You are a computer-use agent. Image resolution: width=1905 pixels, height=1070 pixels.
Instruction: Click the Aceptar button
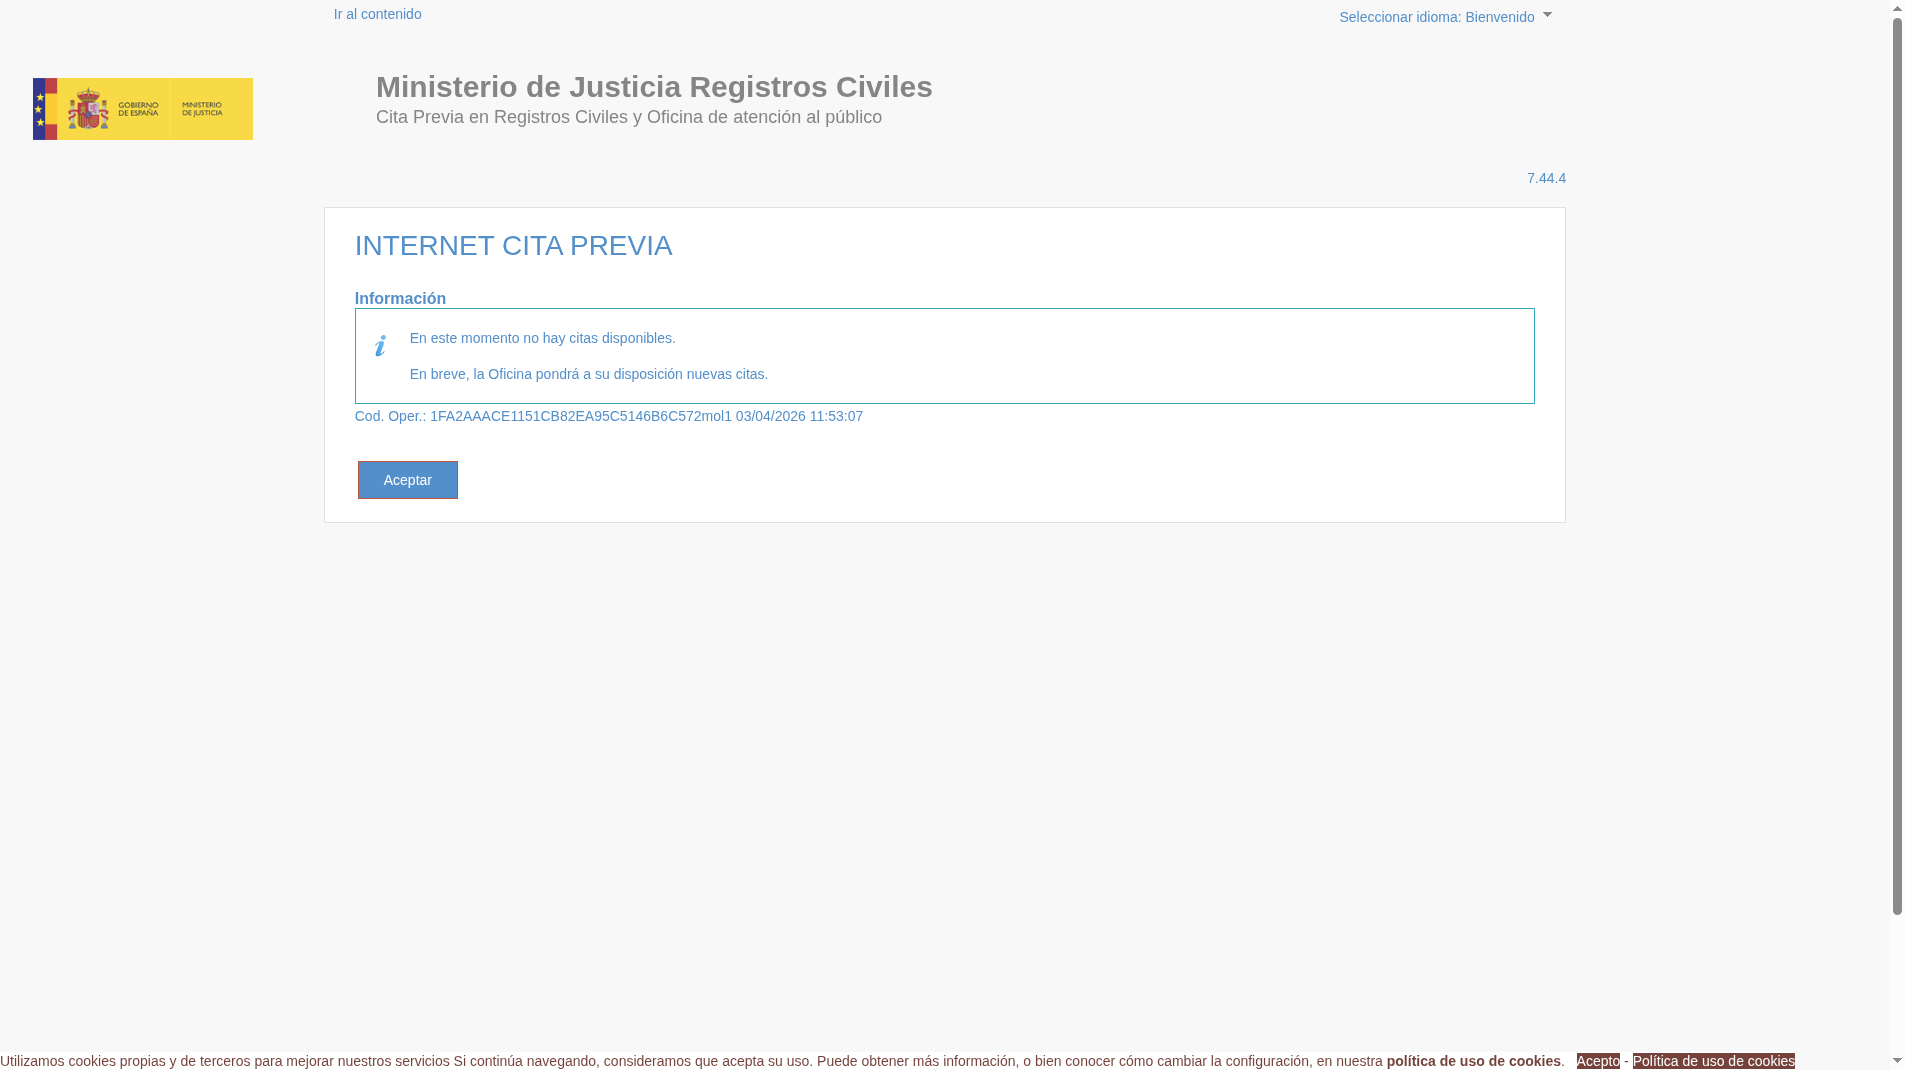pyautogui.click(x=408, y=480)
